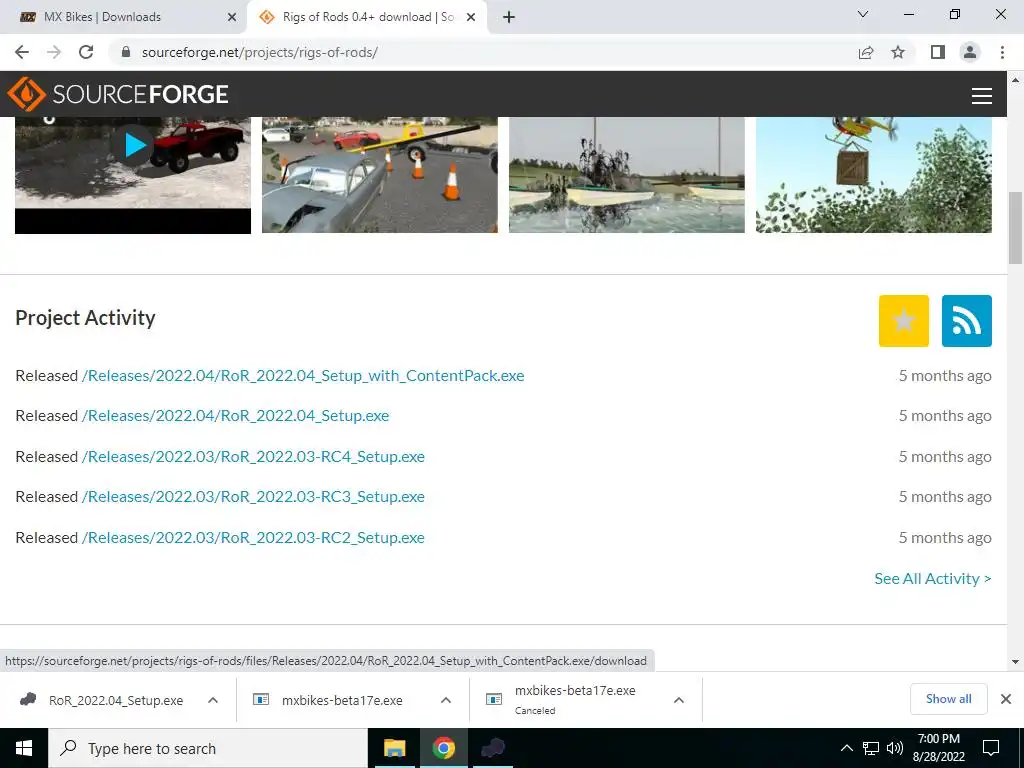Open the SourceForge hamburger menu

(x=982, y=95)
